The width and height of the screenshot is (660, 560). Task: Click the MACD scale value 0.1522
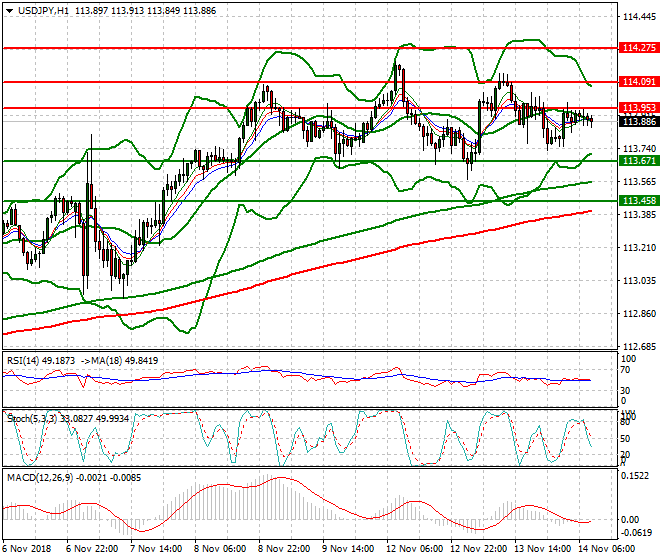635,476
